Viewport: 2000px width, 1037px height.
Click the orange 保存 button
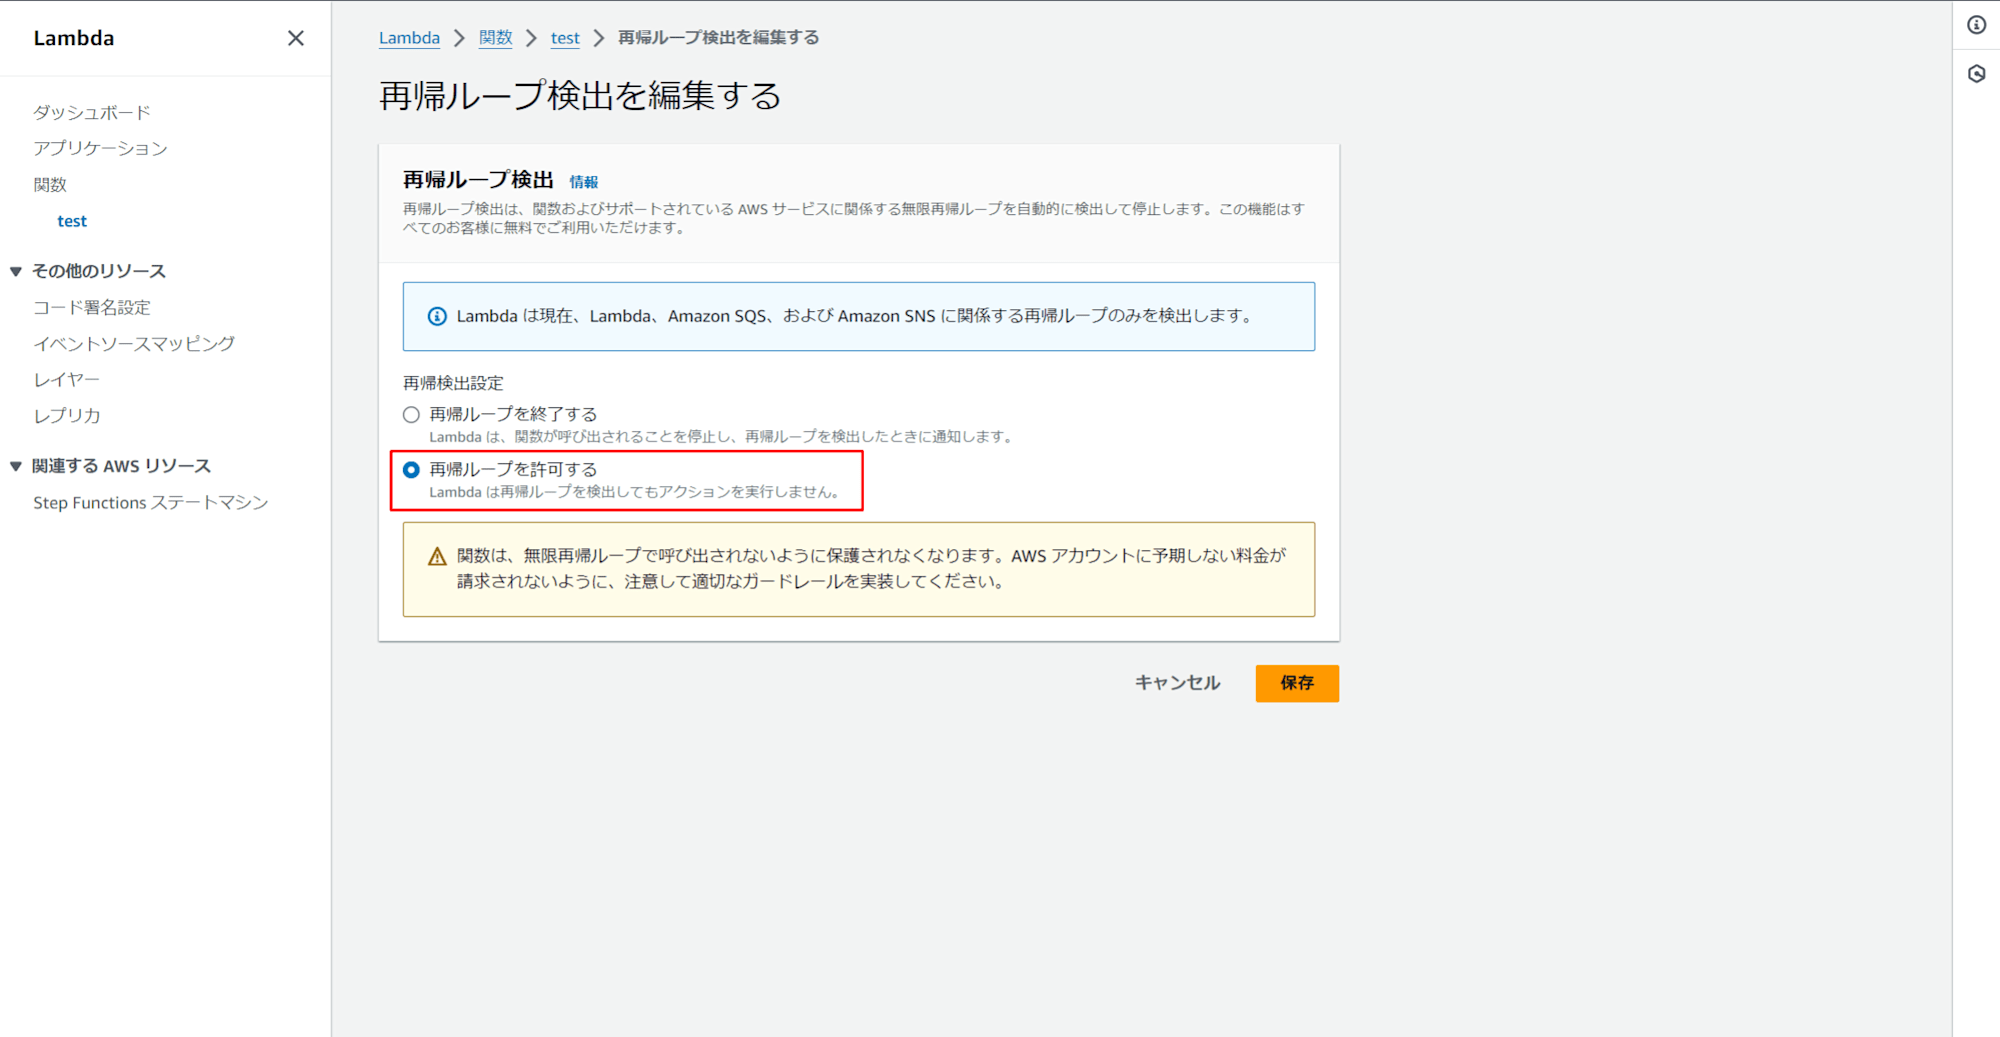point(1297,683)
